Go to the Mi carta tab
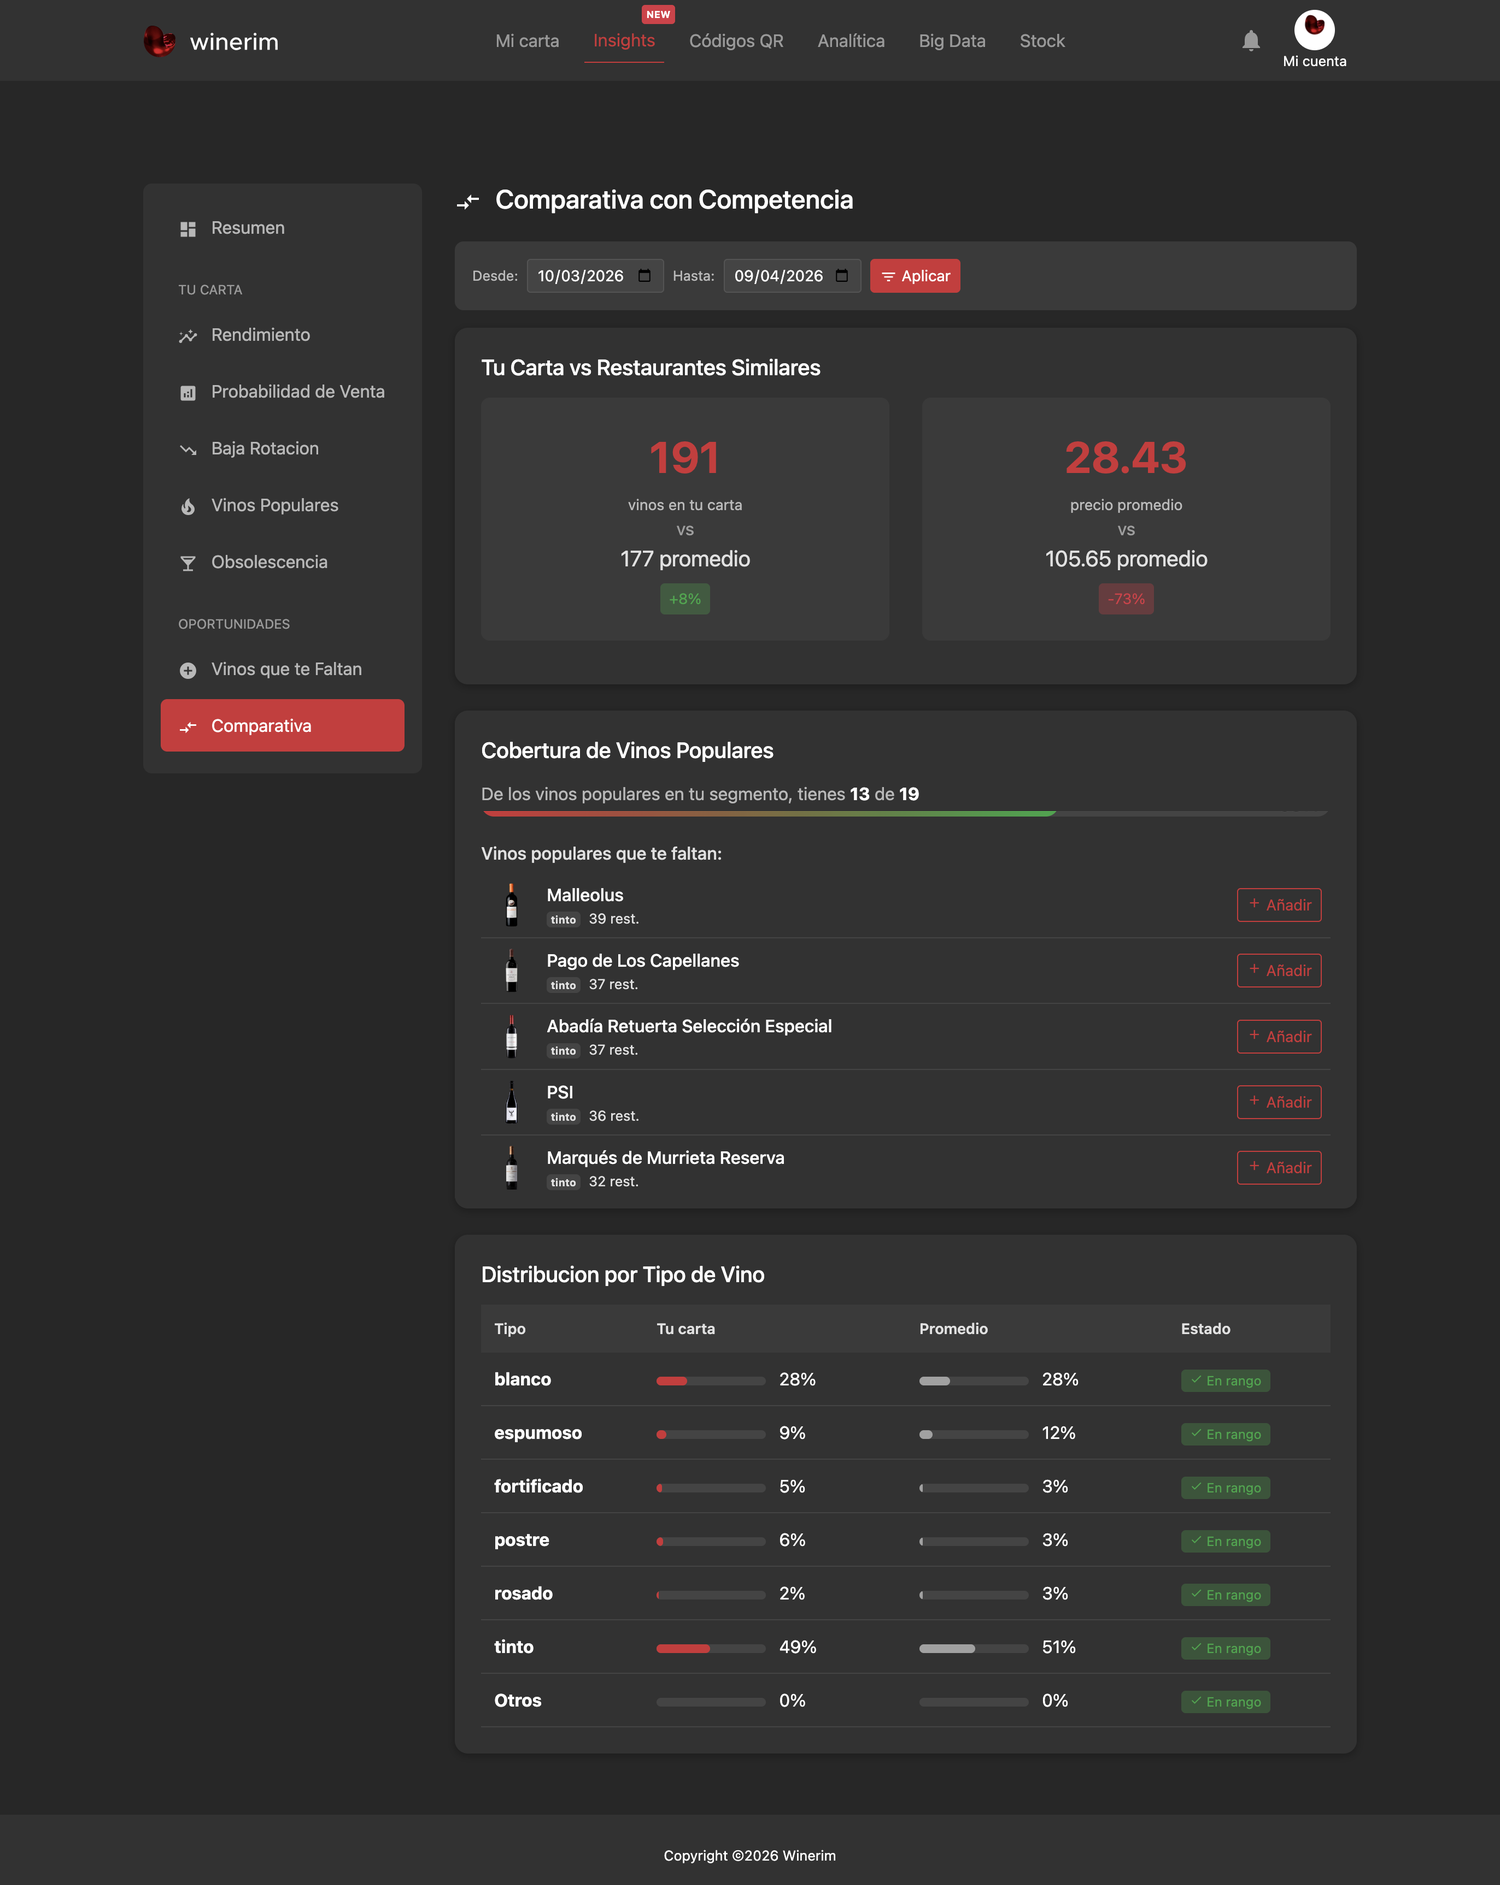Image resolution: width=1500 pixels, height=1885 pixels. pos(527,41)
